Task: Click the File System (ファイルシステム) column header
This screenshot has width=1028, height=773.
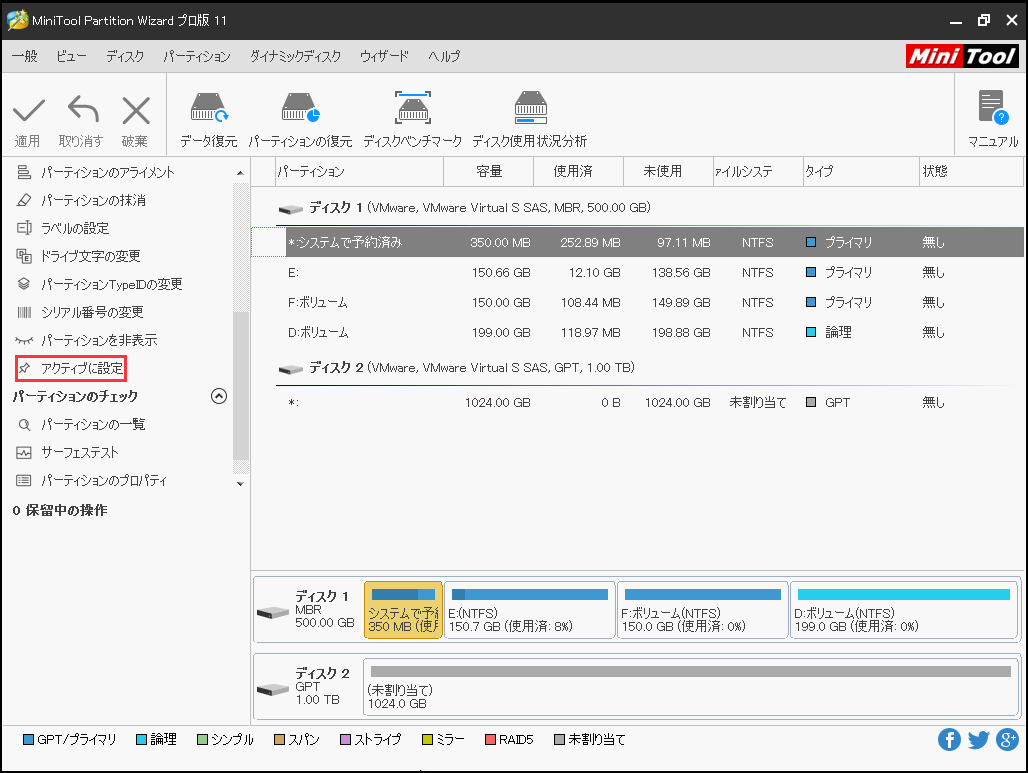Action: tap(758, 171)
